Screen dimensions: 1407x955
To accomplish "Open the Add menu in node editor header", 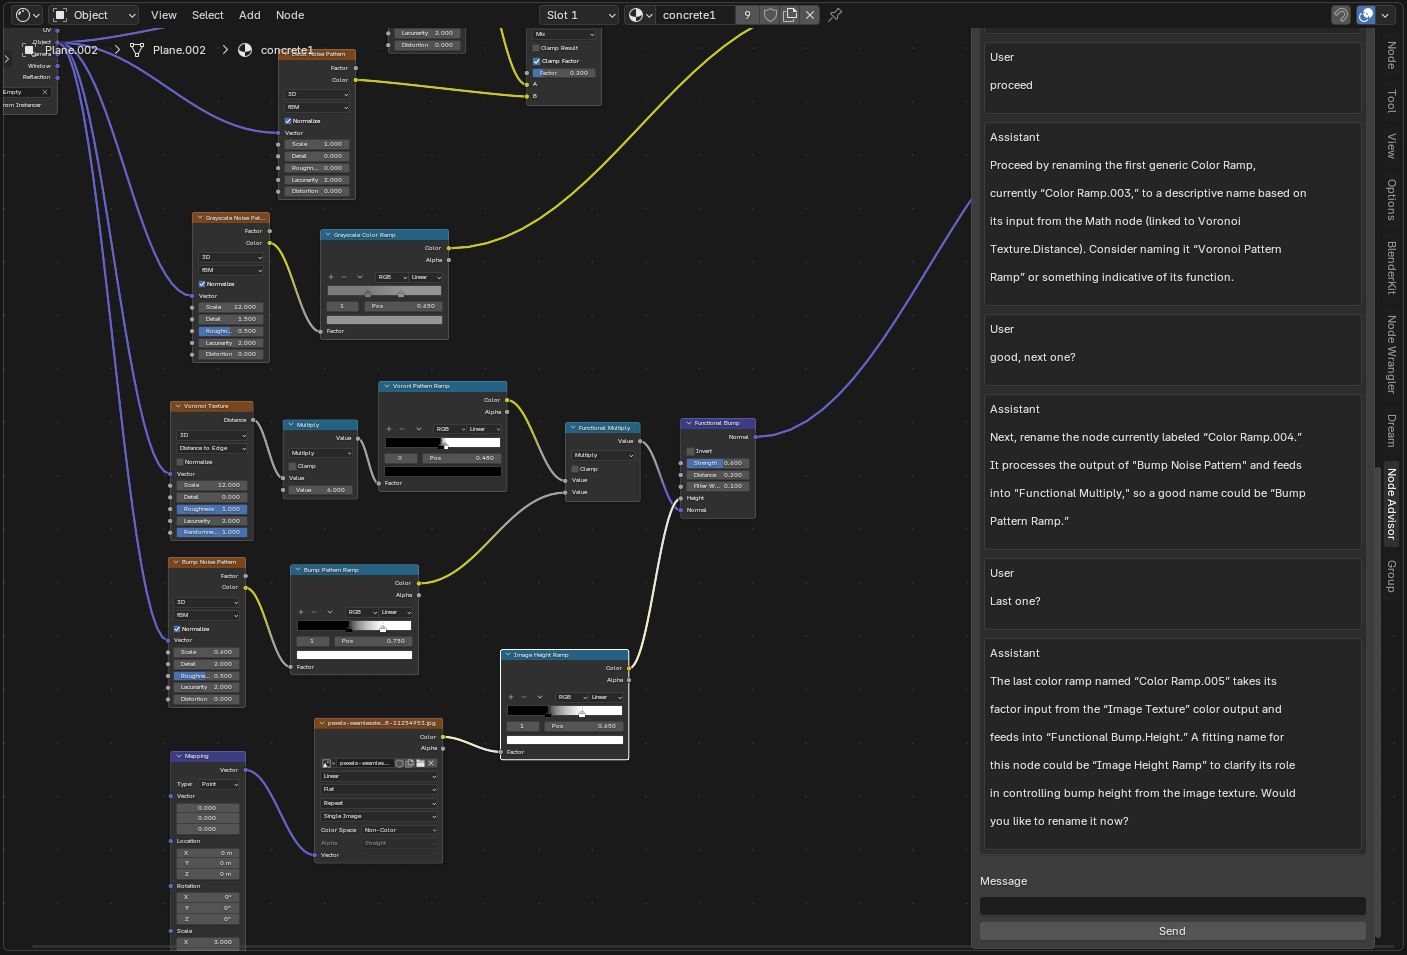I will [x=249, y=15].
